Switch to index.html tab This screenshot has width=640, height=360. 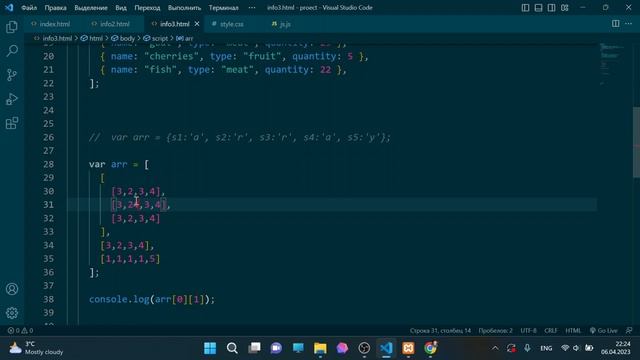tap(55, 24)
